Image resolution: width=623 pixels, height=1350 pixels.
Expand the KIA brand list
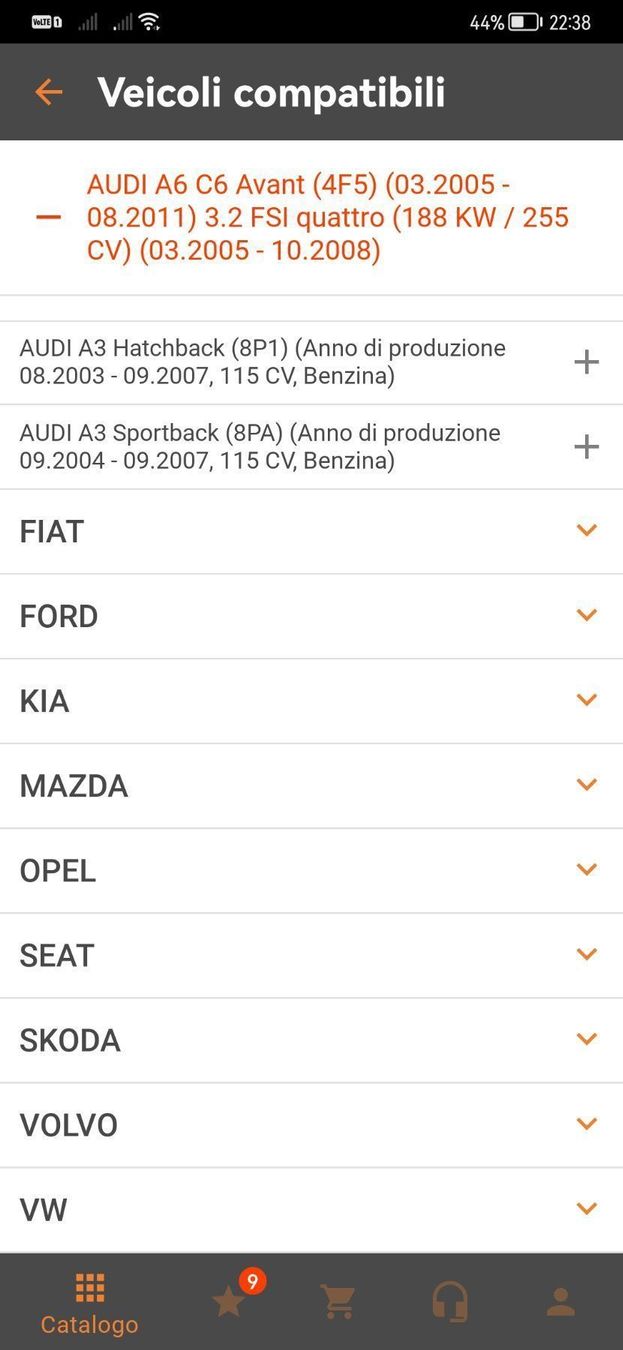(x=586, y=700)
